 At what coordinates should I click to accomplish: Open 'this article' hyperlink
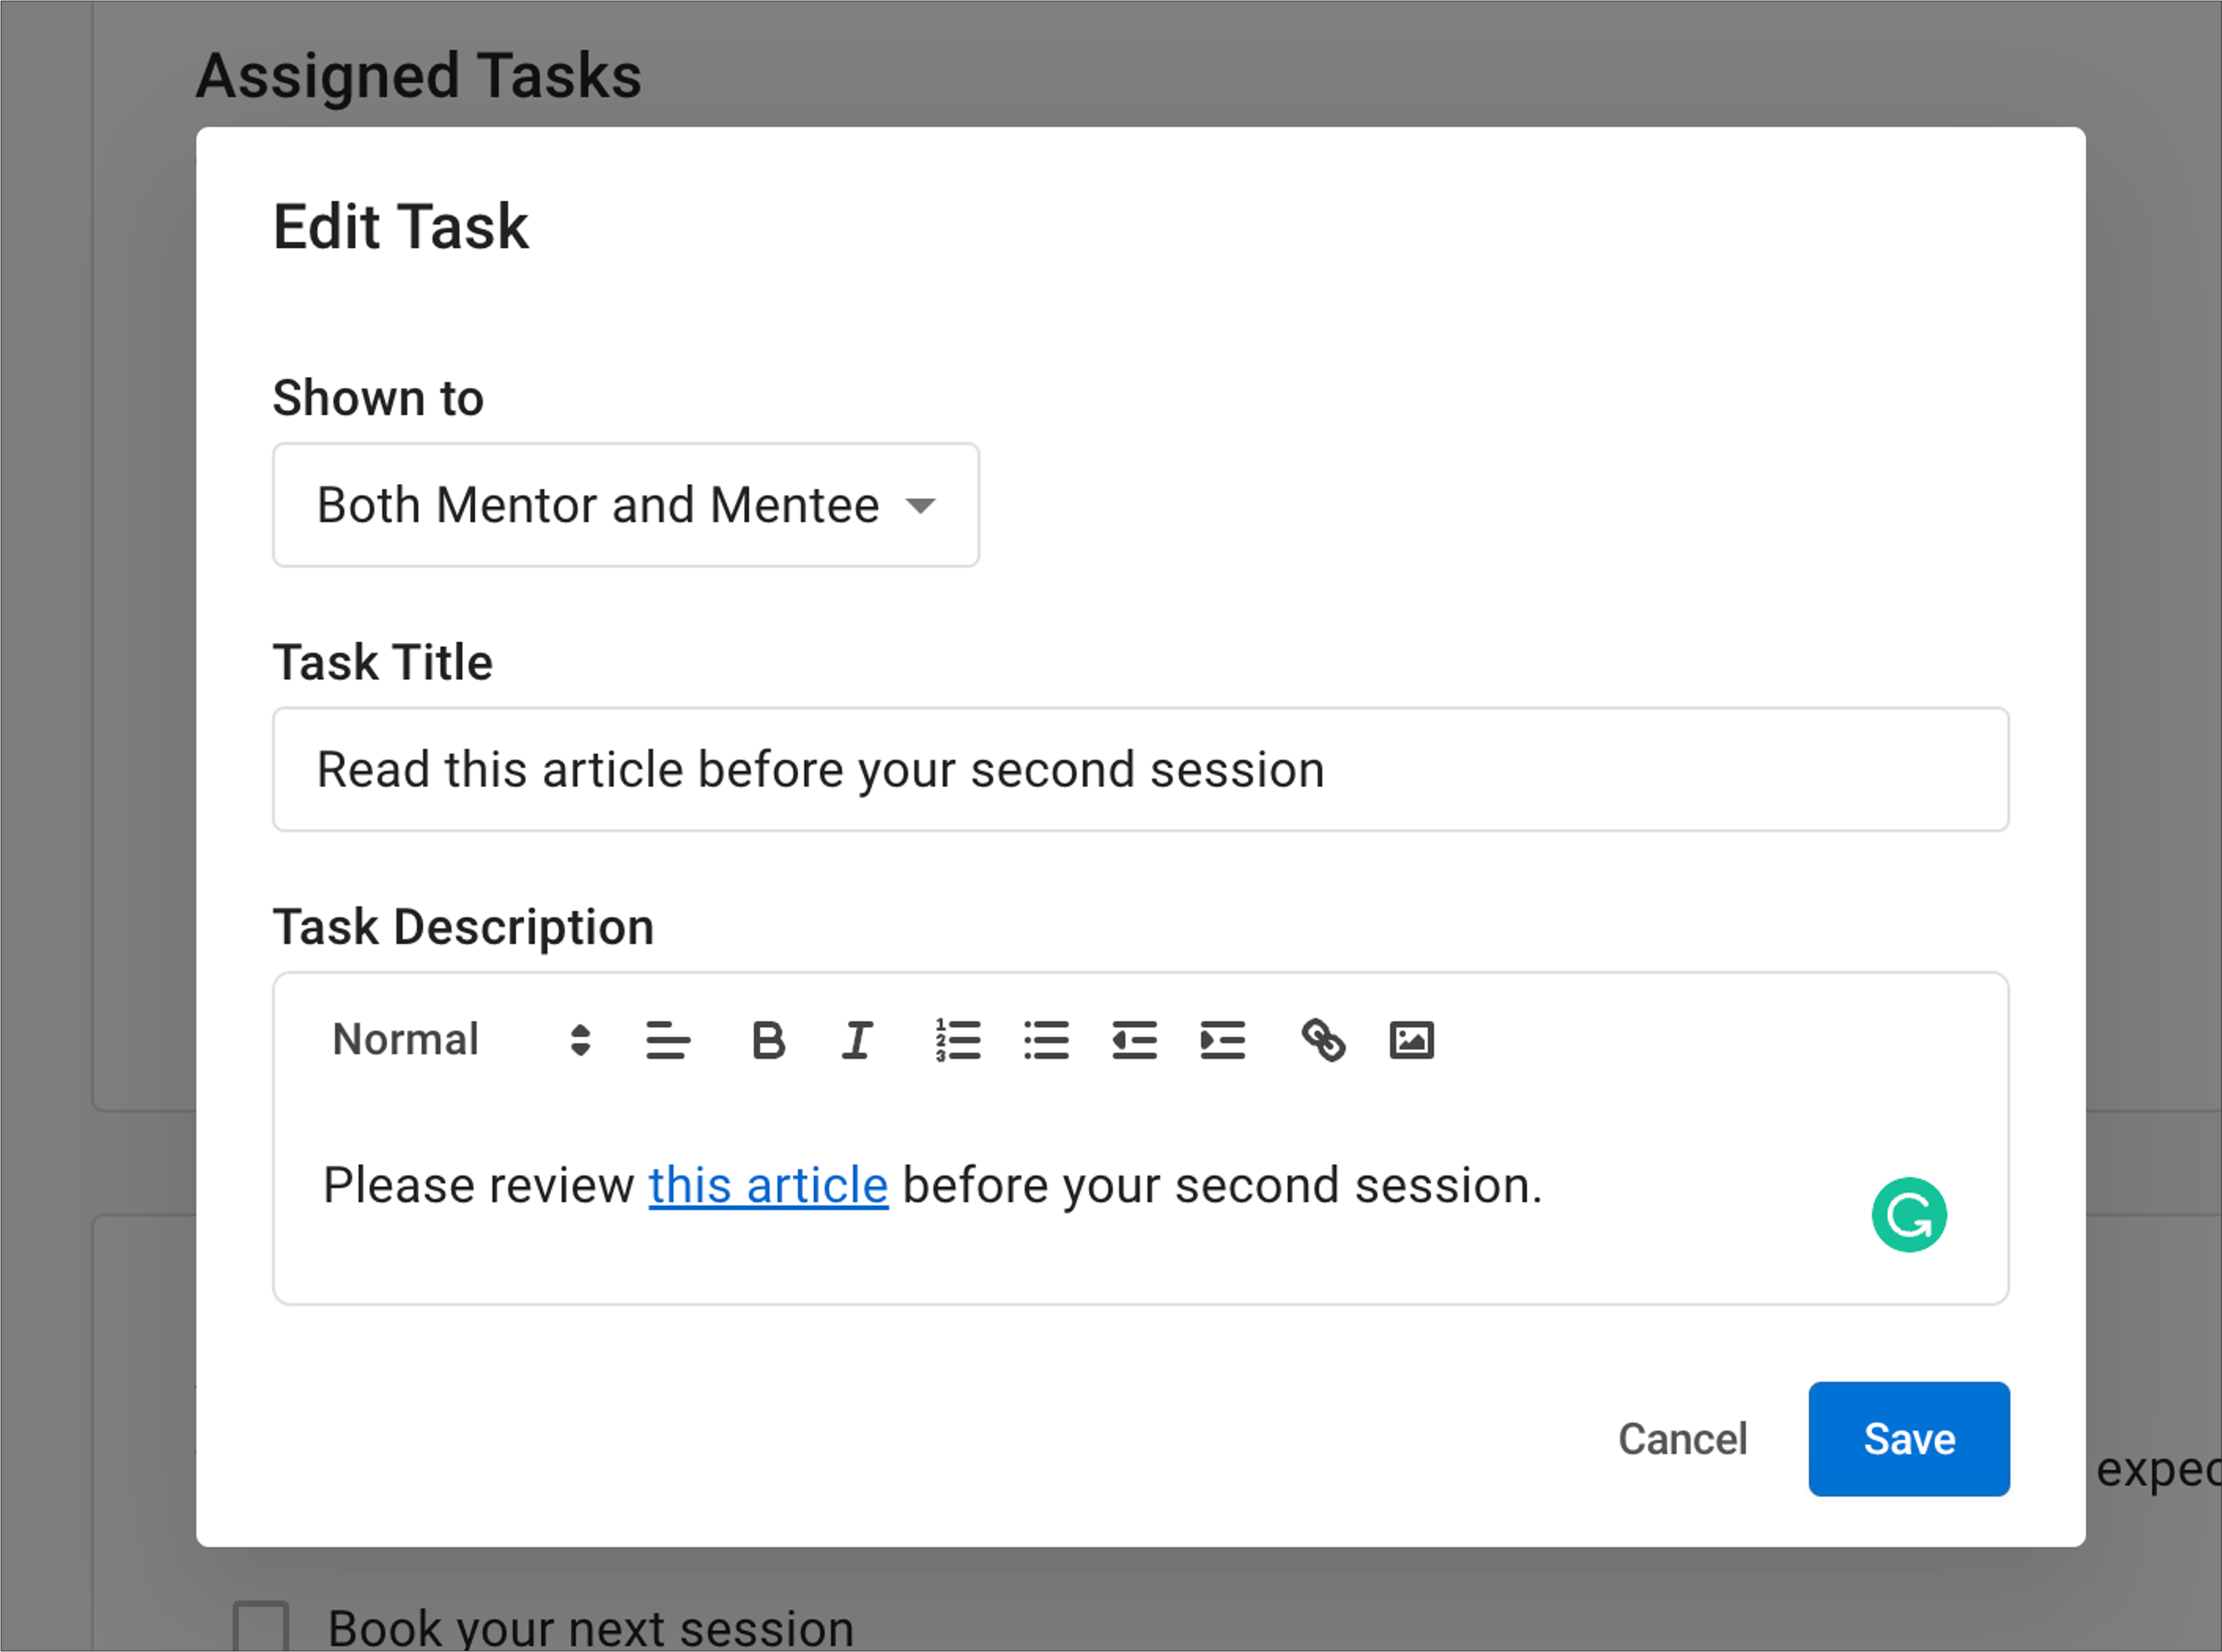pos(768,1186)
